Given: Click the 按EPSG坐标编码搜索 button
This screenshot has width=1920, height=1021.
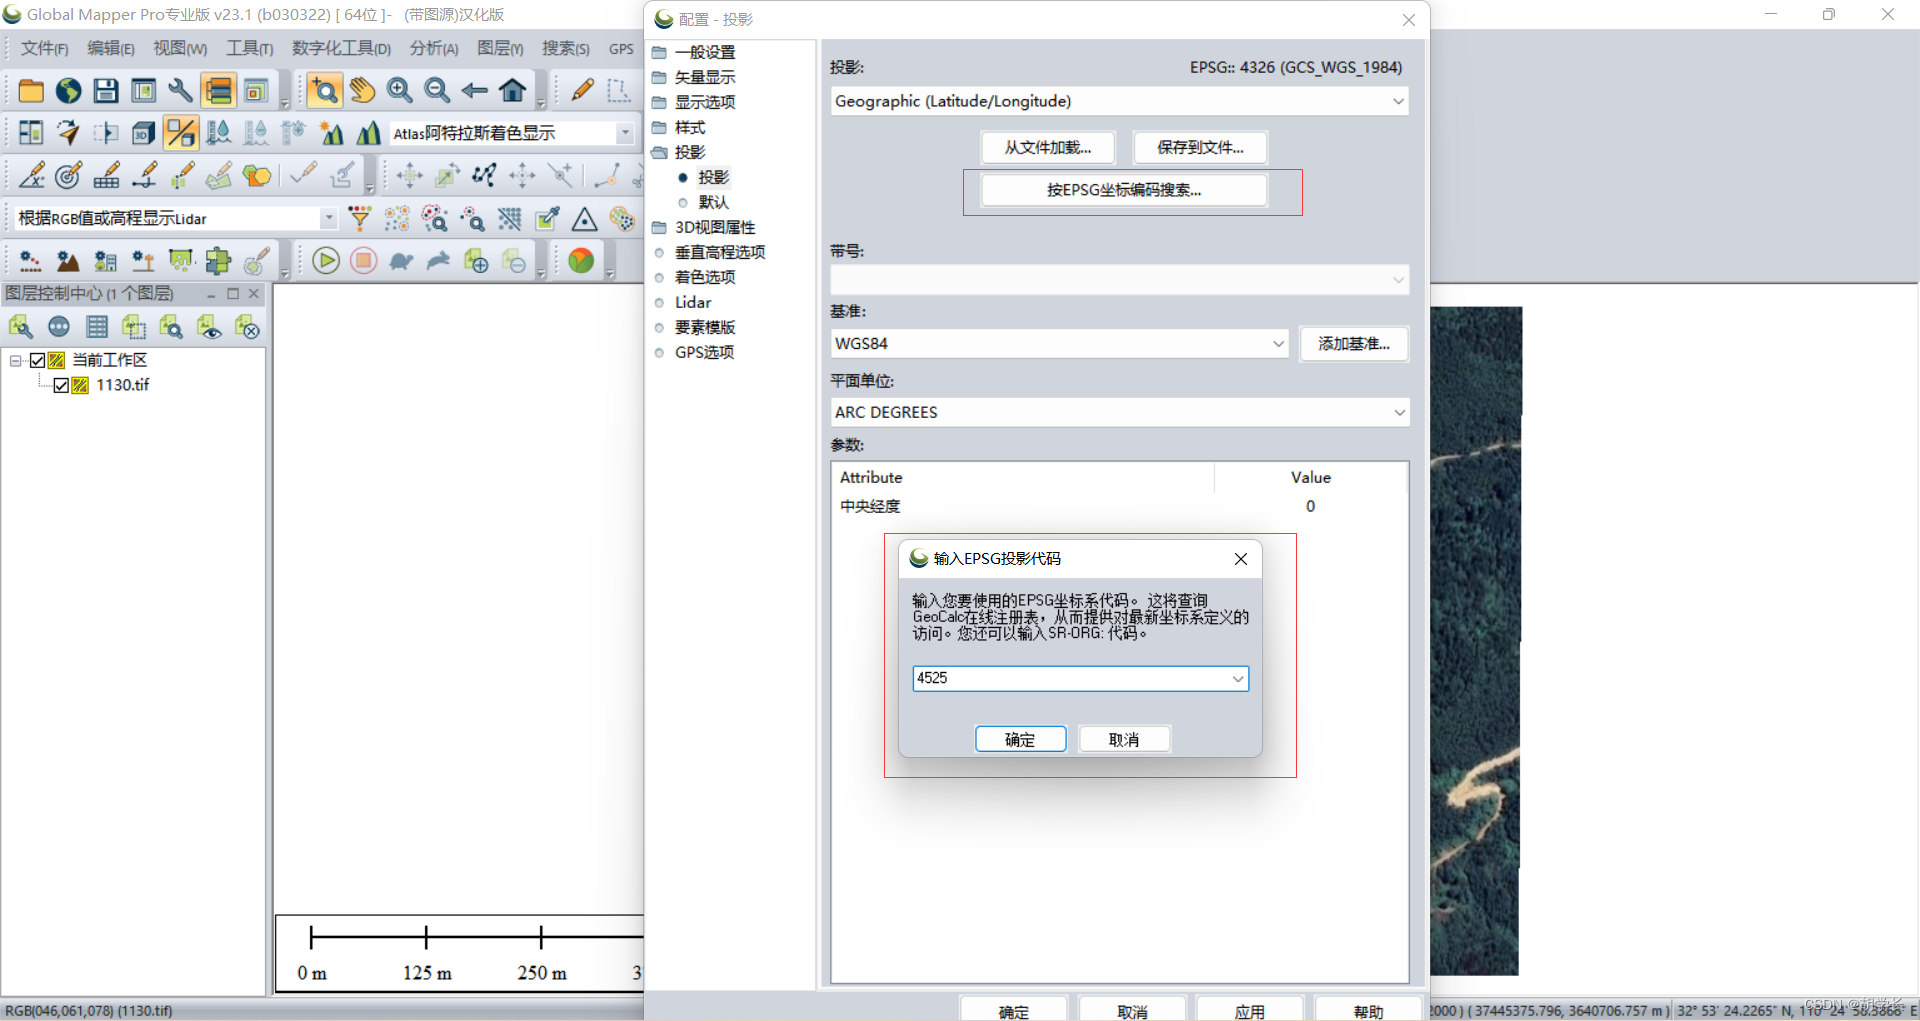Looking at the screenshot, I should point(1124,190).
